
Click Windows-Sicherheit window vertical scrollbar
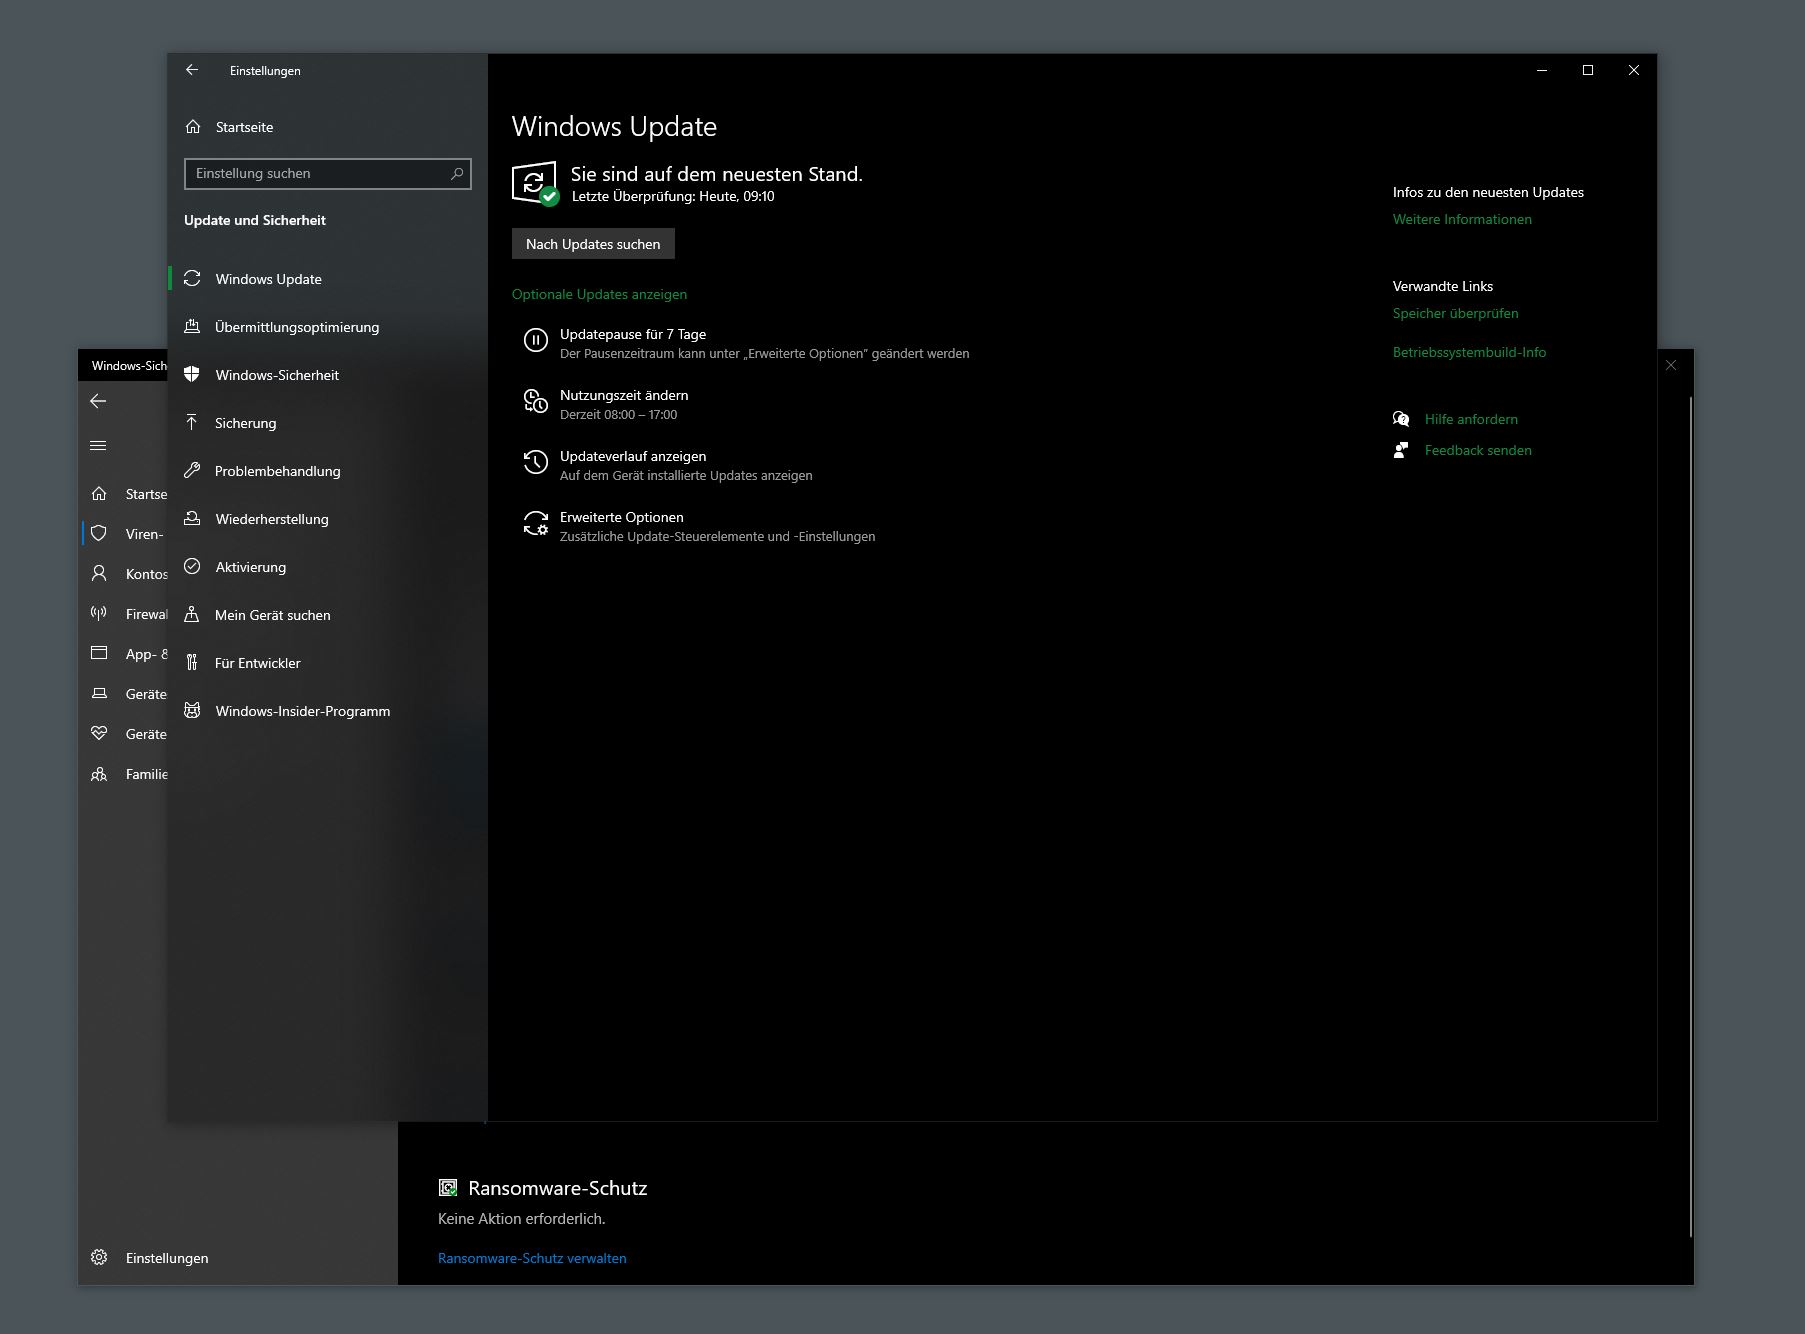click(x=1691, y=816)
